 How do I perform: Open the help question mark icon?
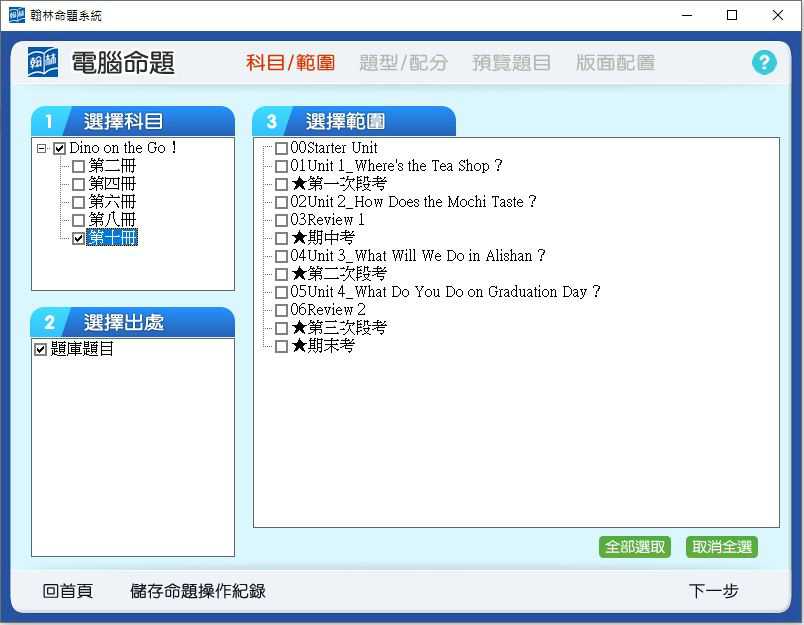764,63
